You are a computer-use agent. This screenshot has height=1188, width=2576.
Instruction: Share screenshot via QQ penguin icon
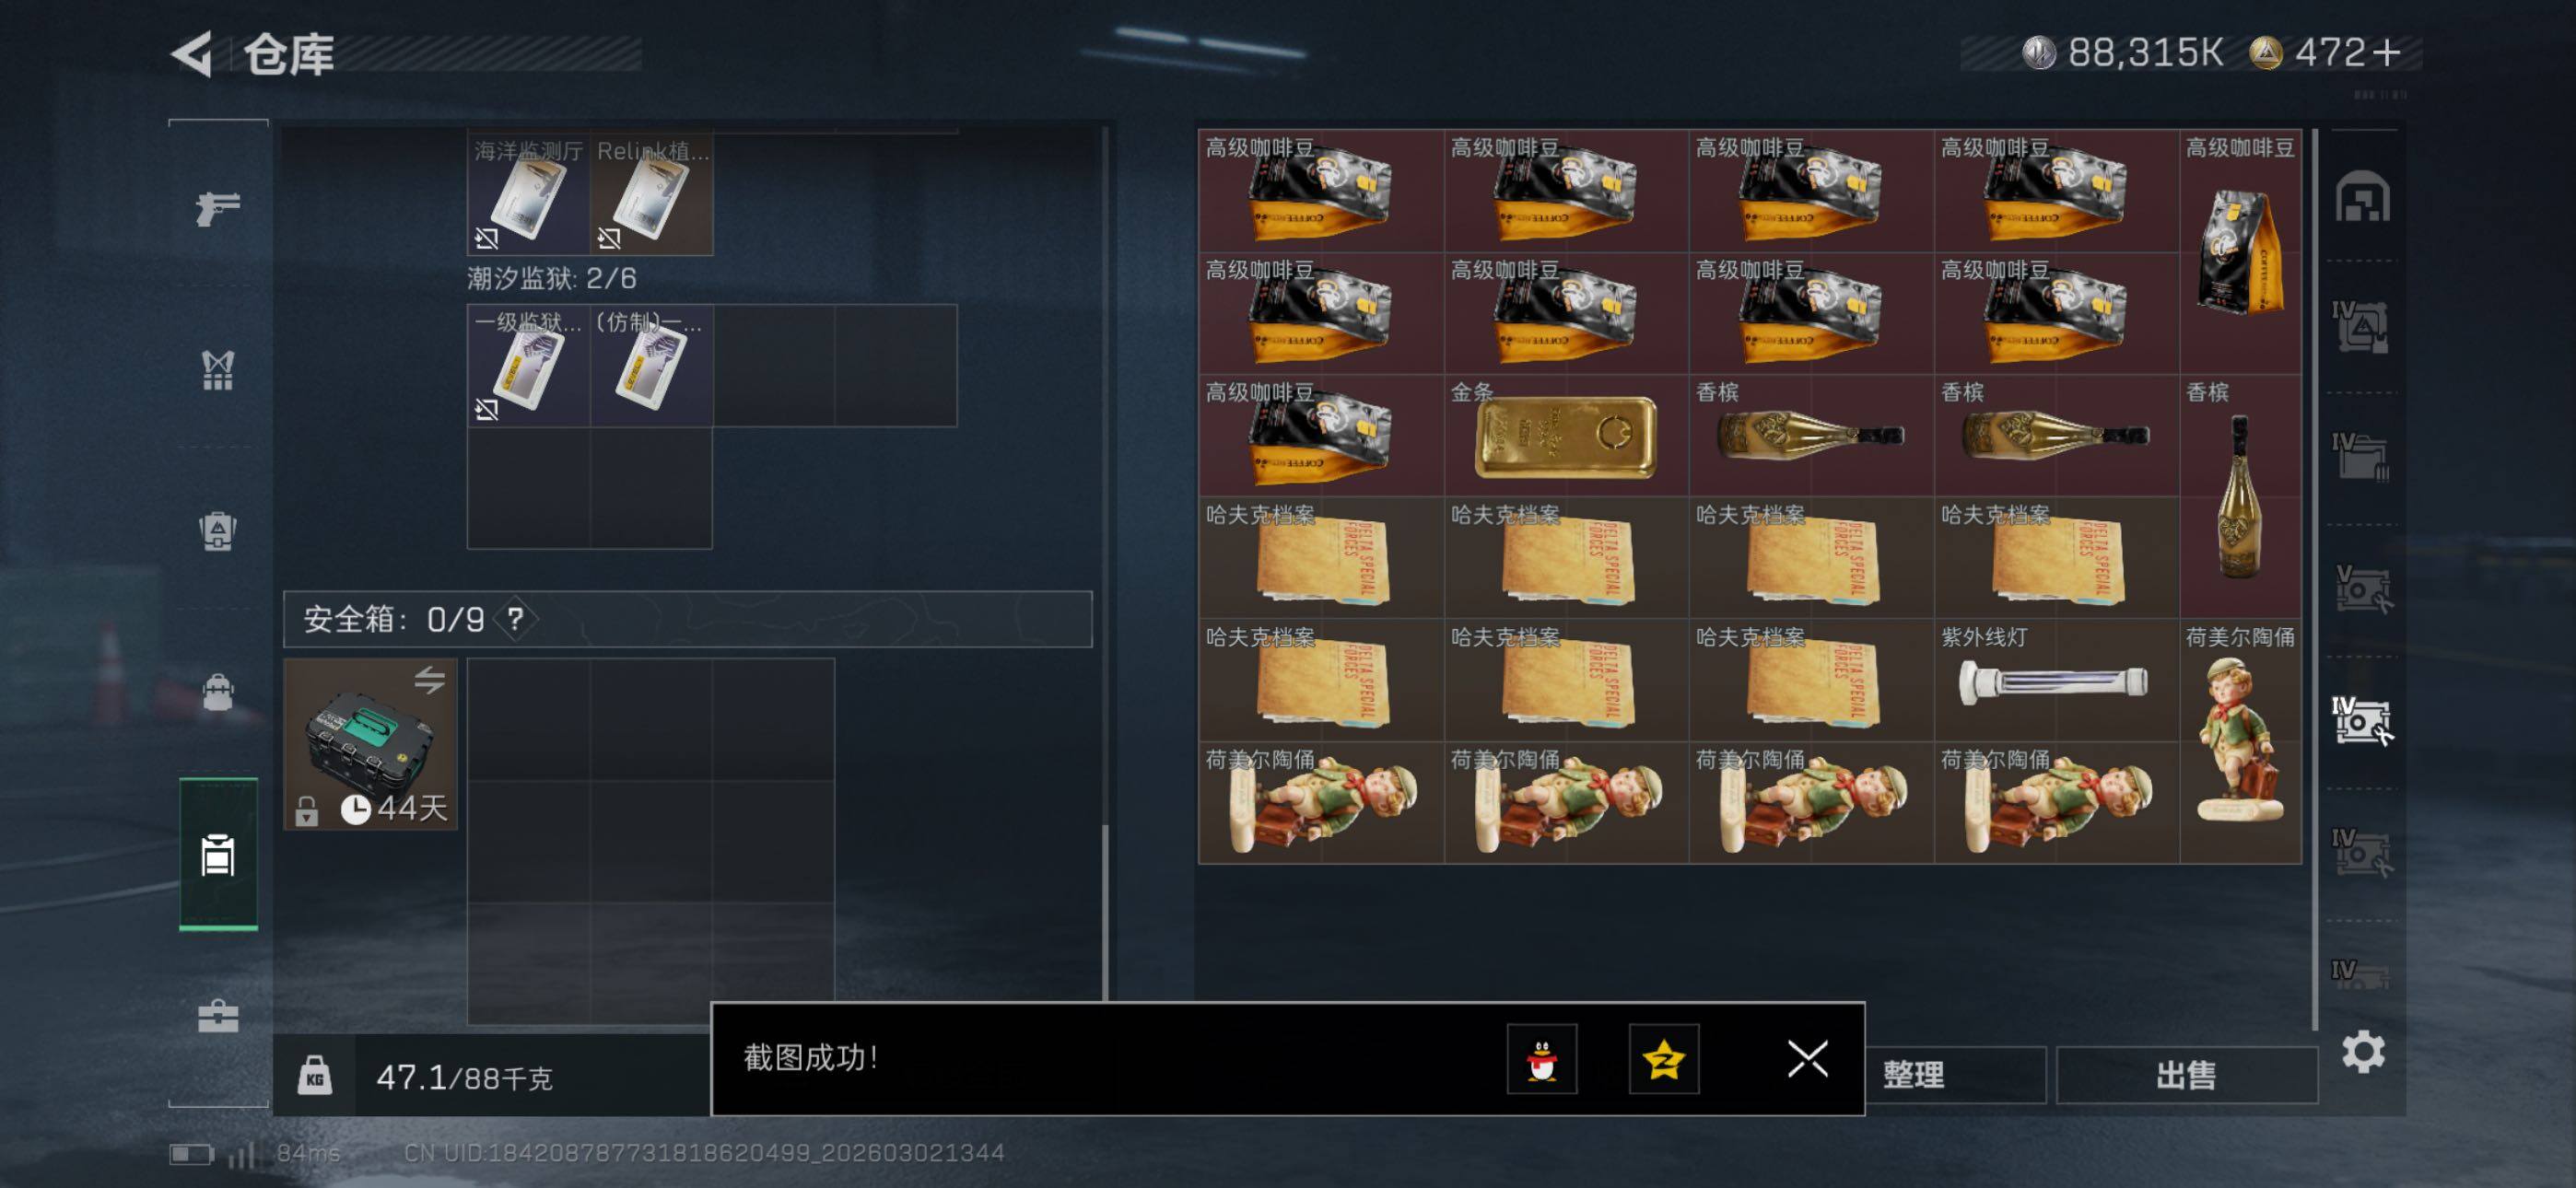(x=1542, y=1059)
